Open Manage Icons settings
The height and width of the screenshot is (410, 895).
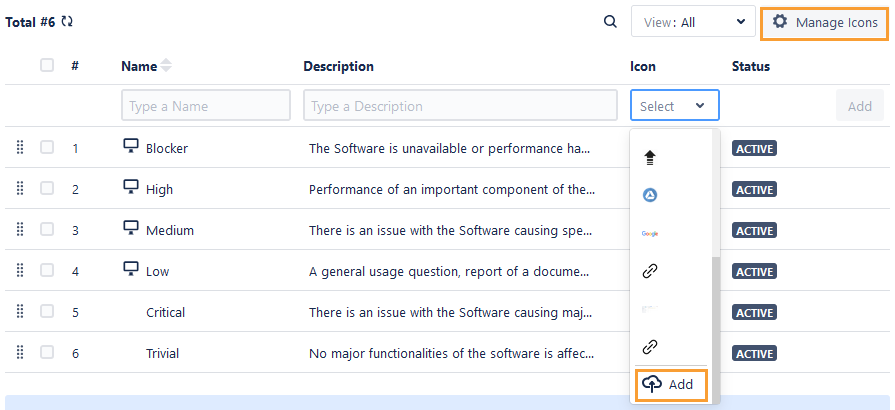pos(825,22)
